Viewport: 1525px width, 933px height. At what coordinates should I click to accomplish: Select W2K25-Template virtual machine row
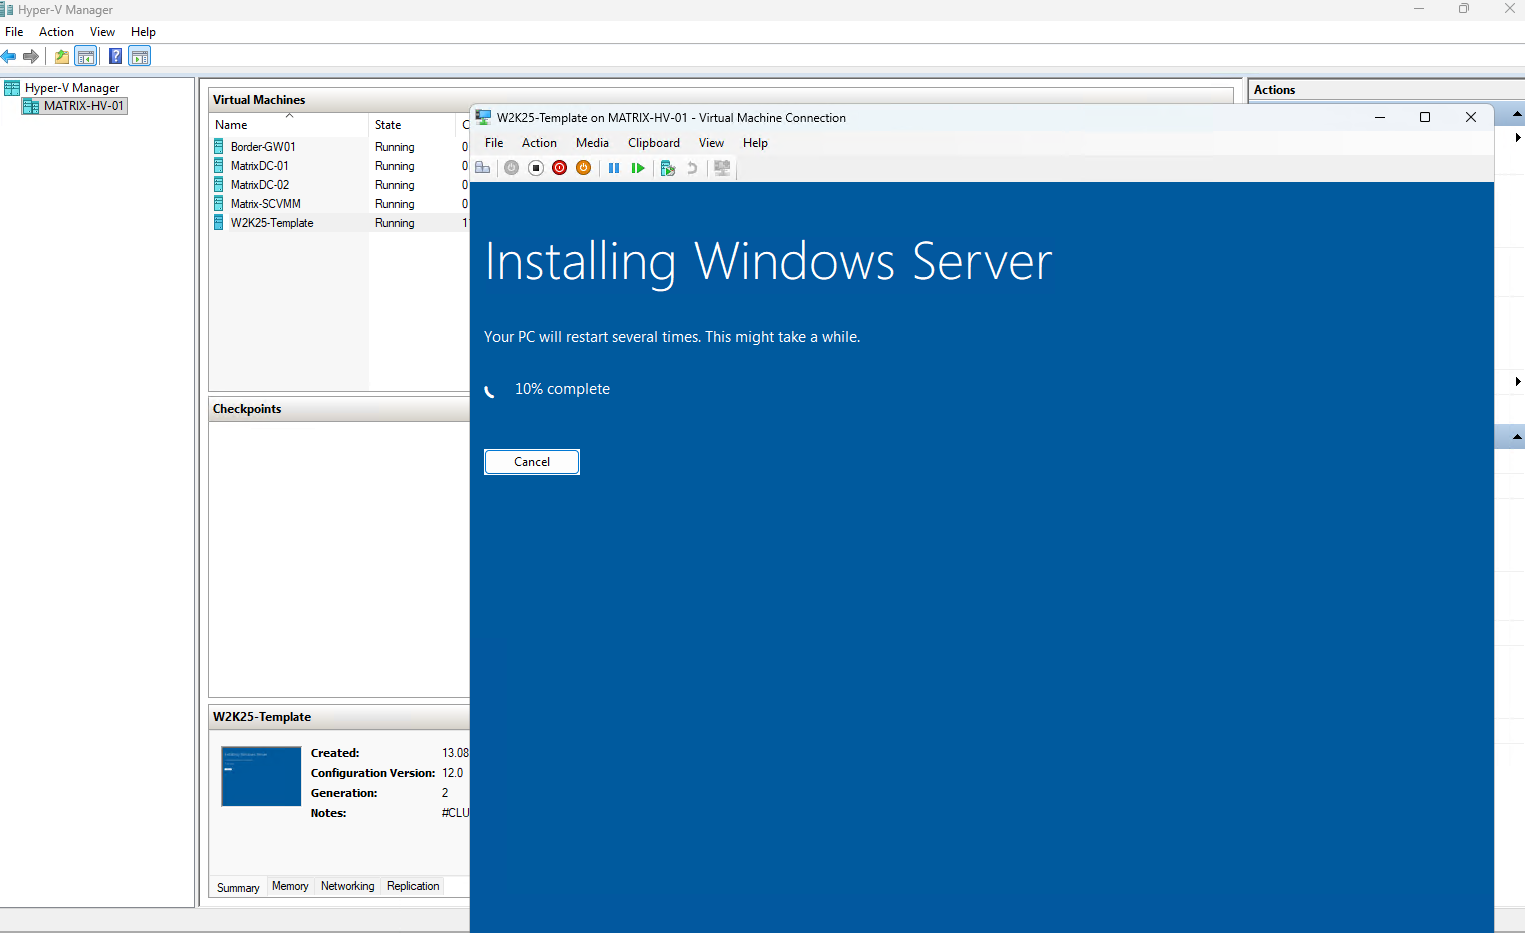(x=339, y=223)
